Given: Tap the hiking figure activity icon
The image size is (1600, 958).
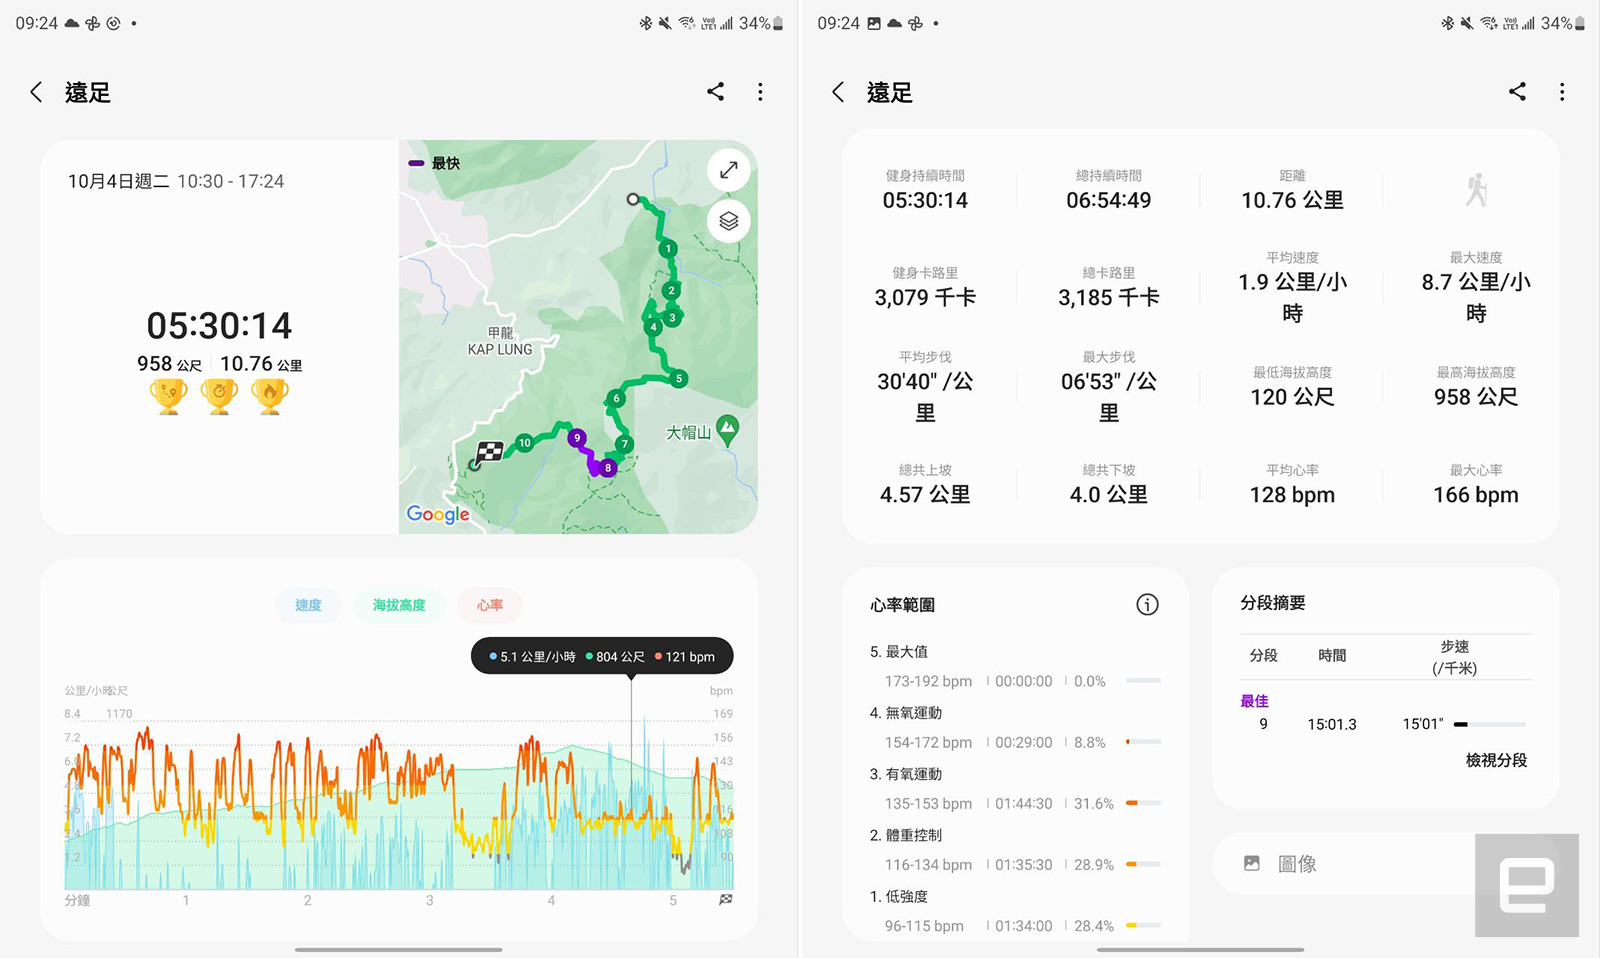Looking at the screenshot, I should click(x=1476, y=189).
